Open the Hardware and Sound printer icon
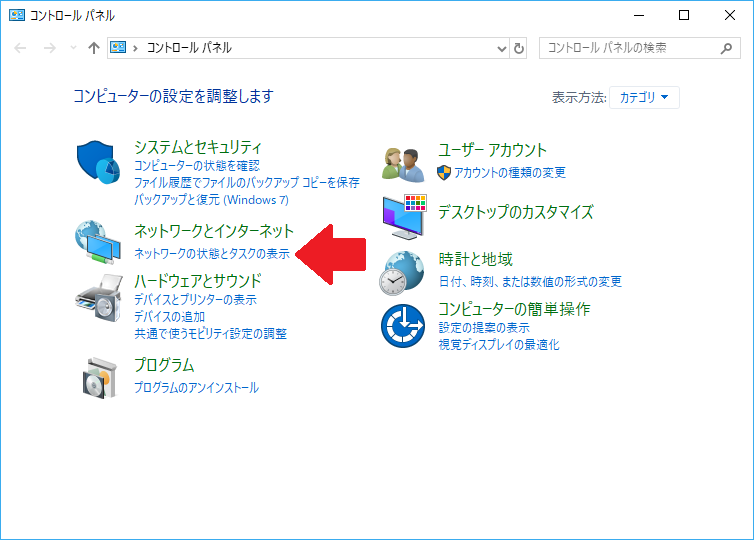Image resolution: width=754 pixels, height=540 pixels. point(99,298)
